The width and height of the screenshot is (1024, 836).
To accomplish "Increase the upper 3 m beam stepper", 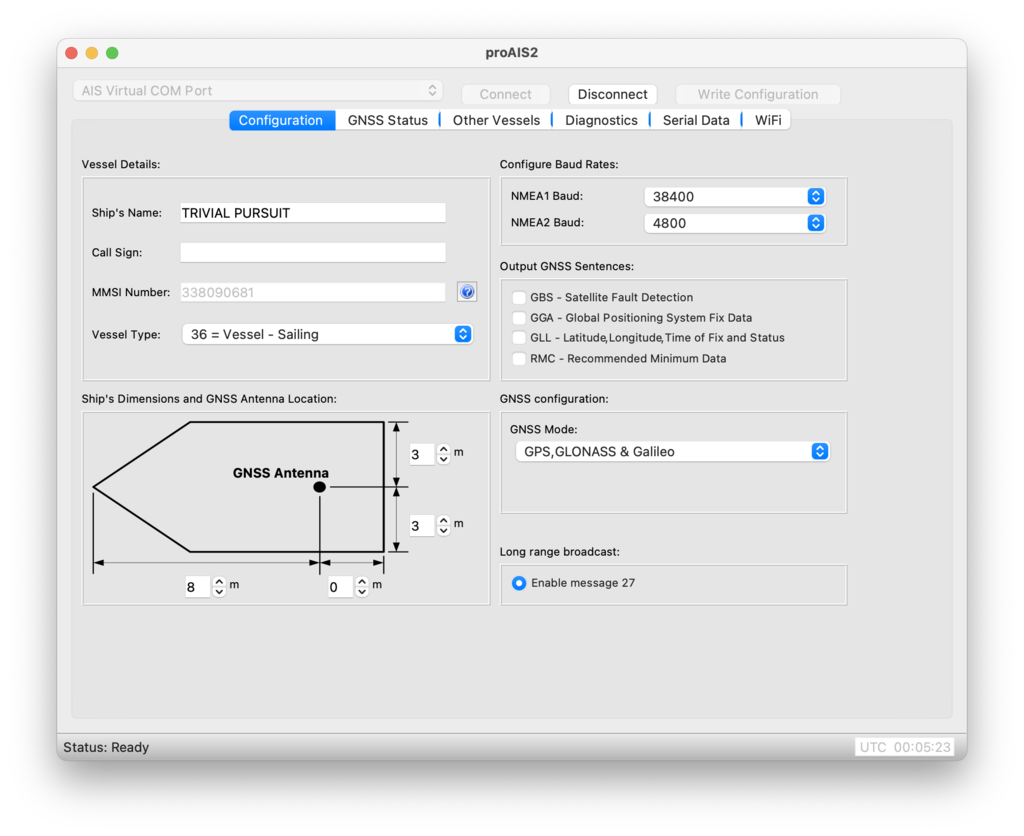I will click(444, 449).
